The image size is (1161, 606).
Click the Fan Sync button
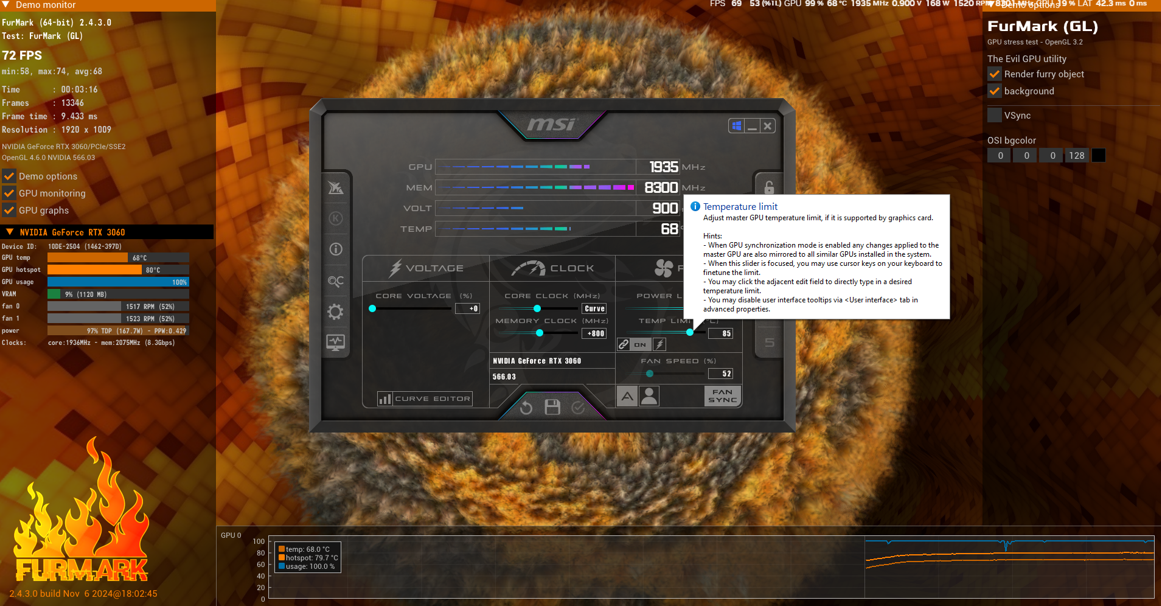point(723,396)
